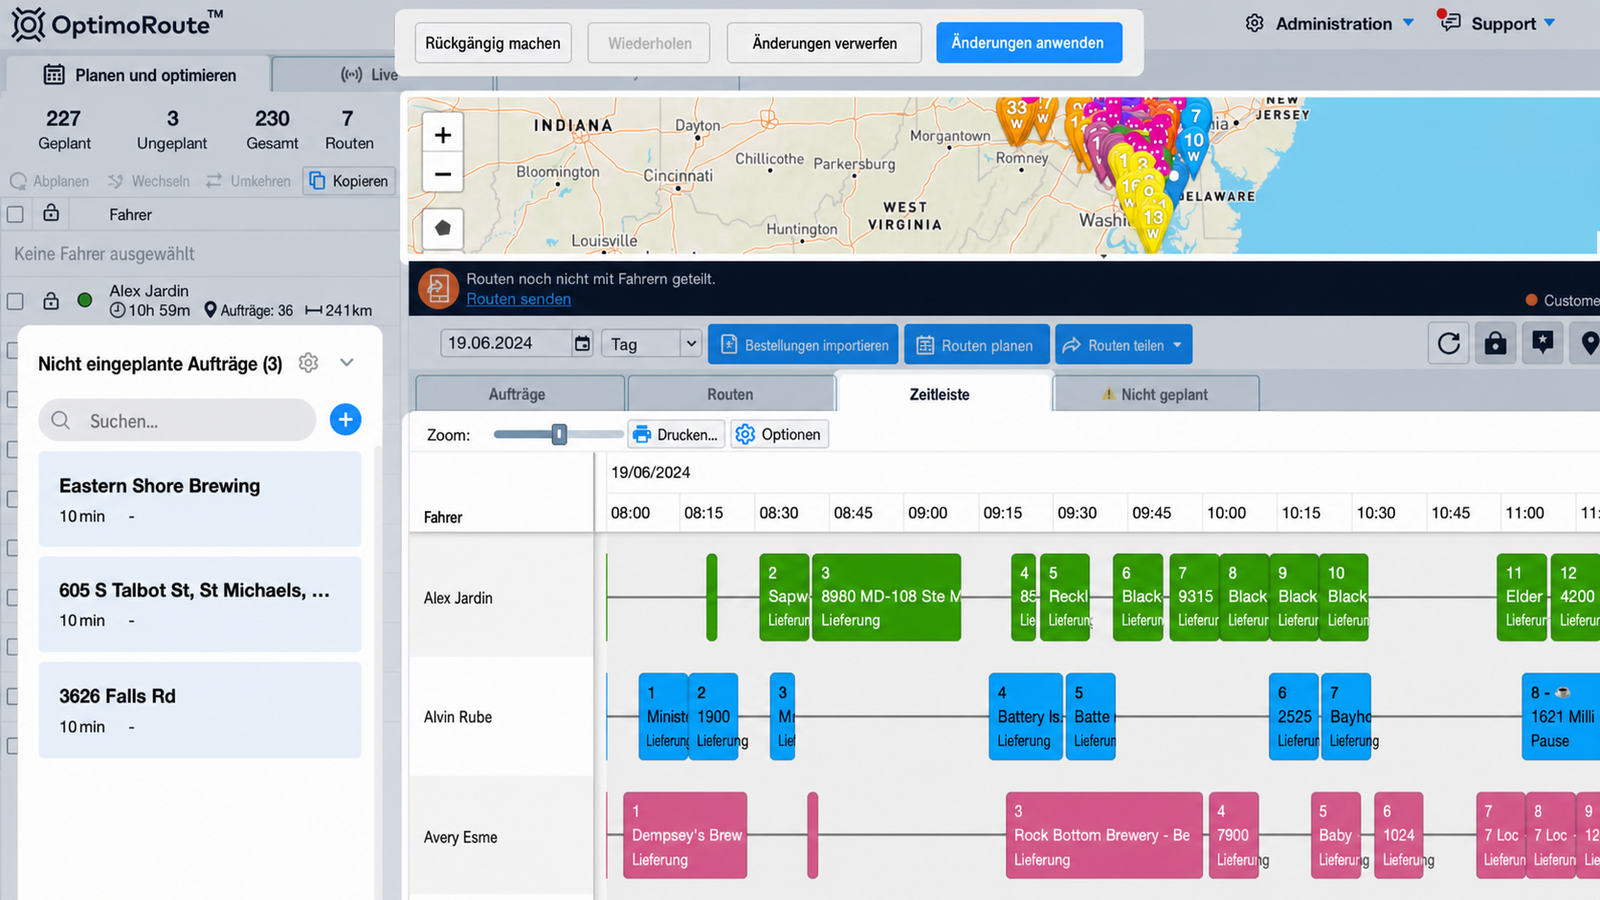This screenshot has height=900, width=1600.
Task: Open Administration gear icon
Action: pyautogui.click(x=1255, y=23)
